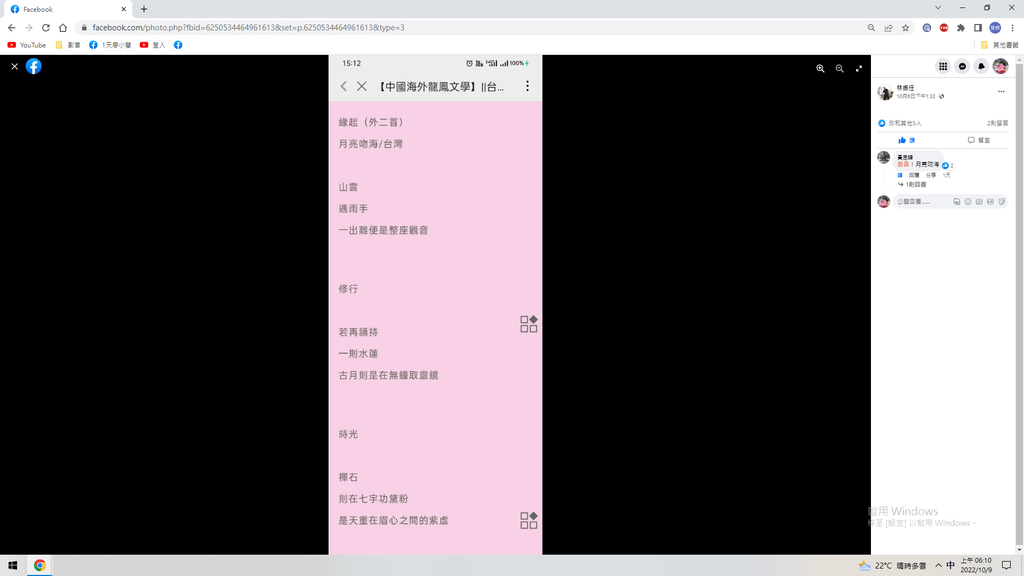Toggle the Like button on the post
The image size is (1024, 576).
pyautogui.click(x=906, y=140)
